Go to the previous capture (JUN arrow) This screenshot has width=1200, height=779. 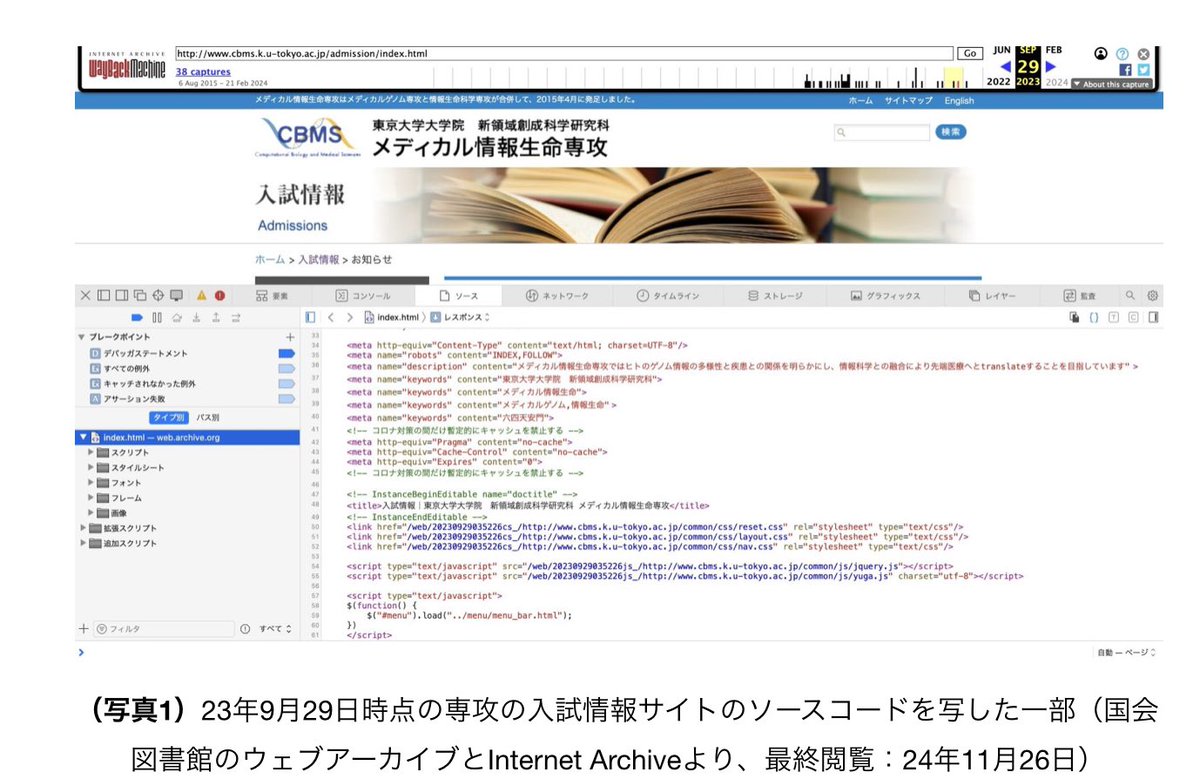[1006, 67]
